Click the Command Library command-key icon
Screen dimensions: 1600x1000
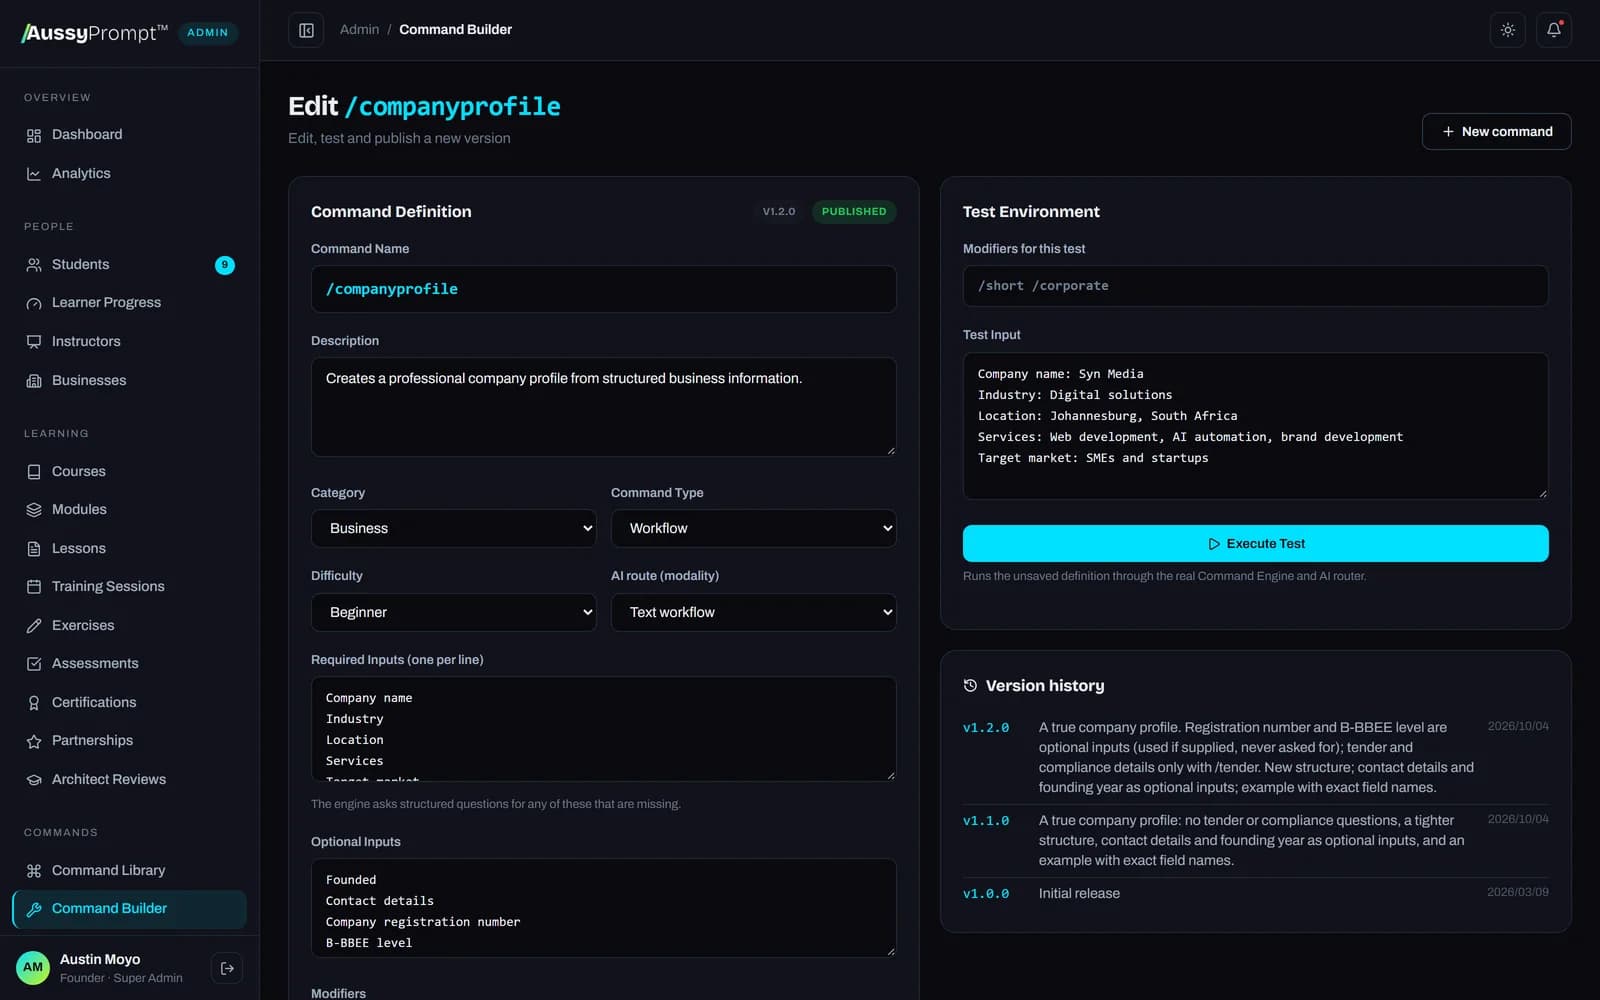click(34, 871)
